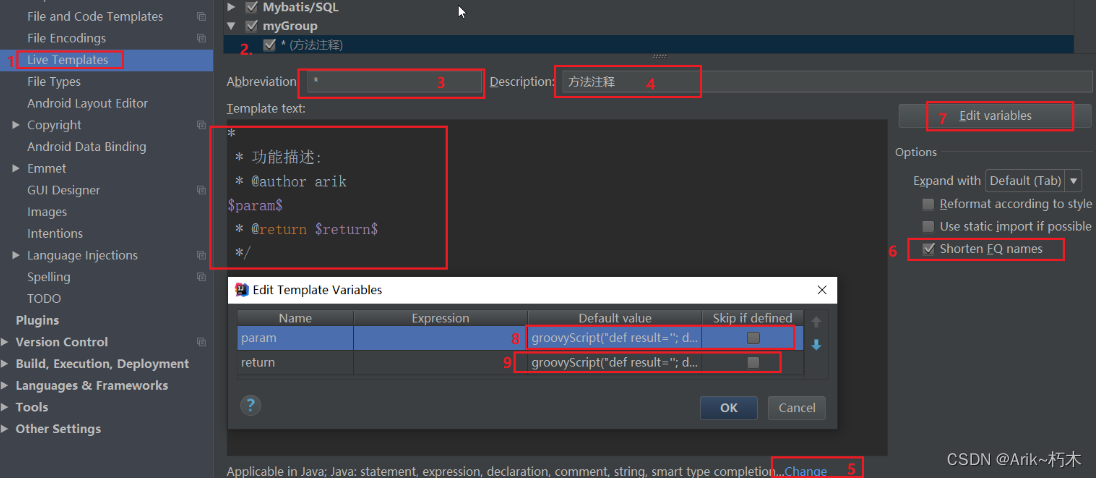1098x478 pixels.
Task: Click inside the Template text editor
Action: click(x=557, y=287)
